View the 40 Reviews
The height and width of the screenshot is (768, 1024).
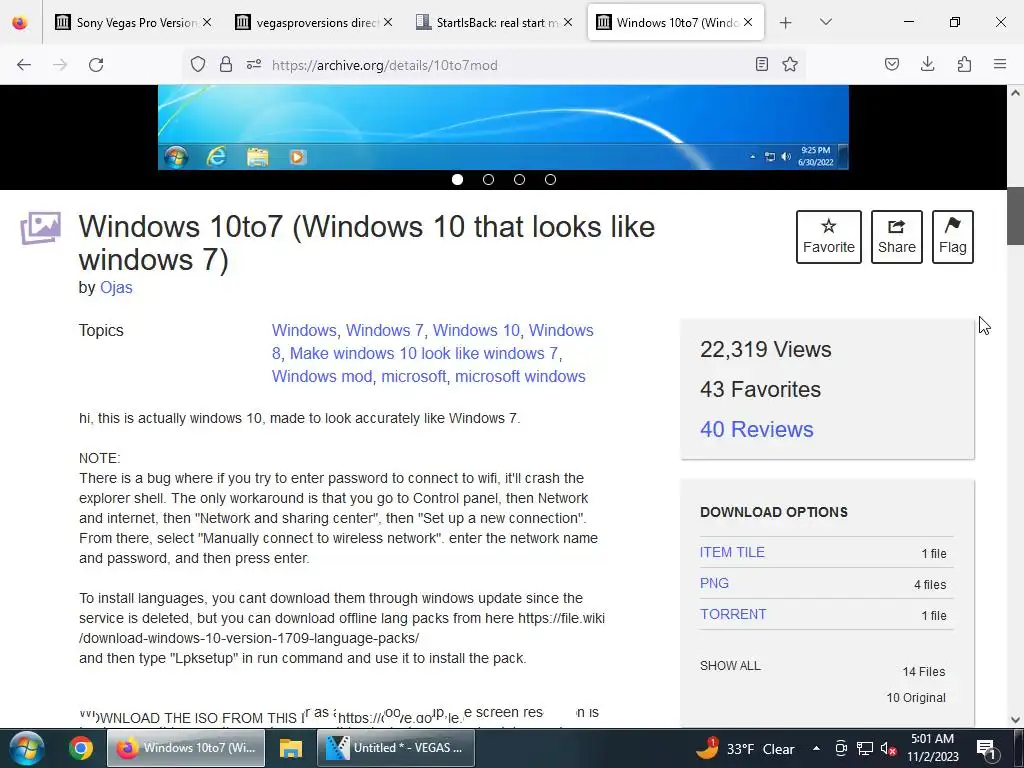[x=757, y=429]
